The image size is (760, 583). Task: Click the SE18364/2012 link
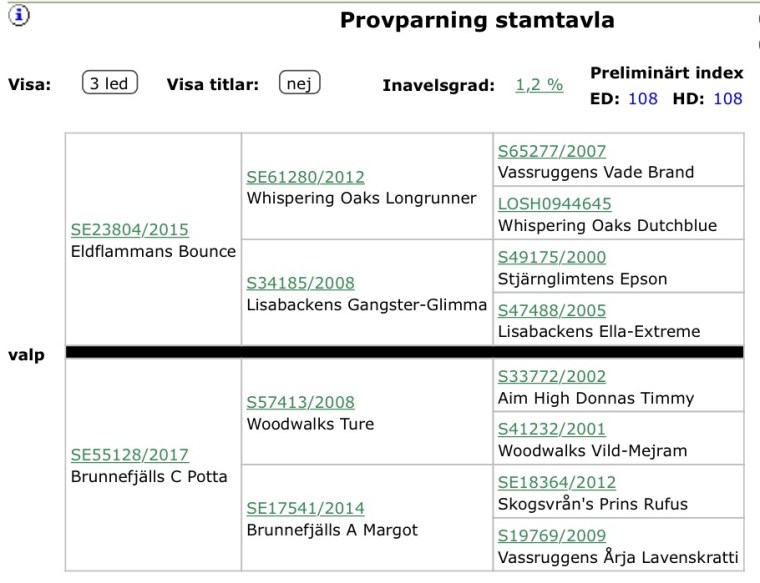557,482
